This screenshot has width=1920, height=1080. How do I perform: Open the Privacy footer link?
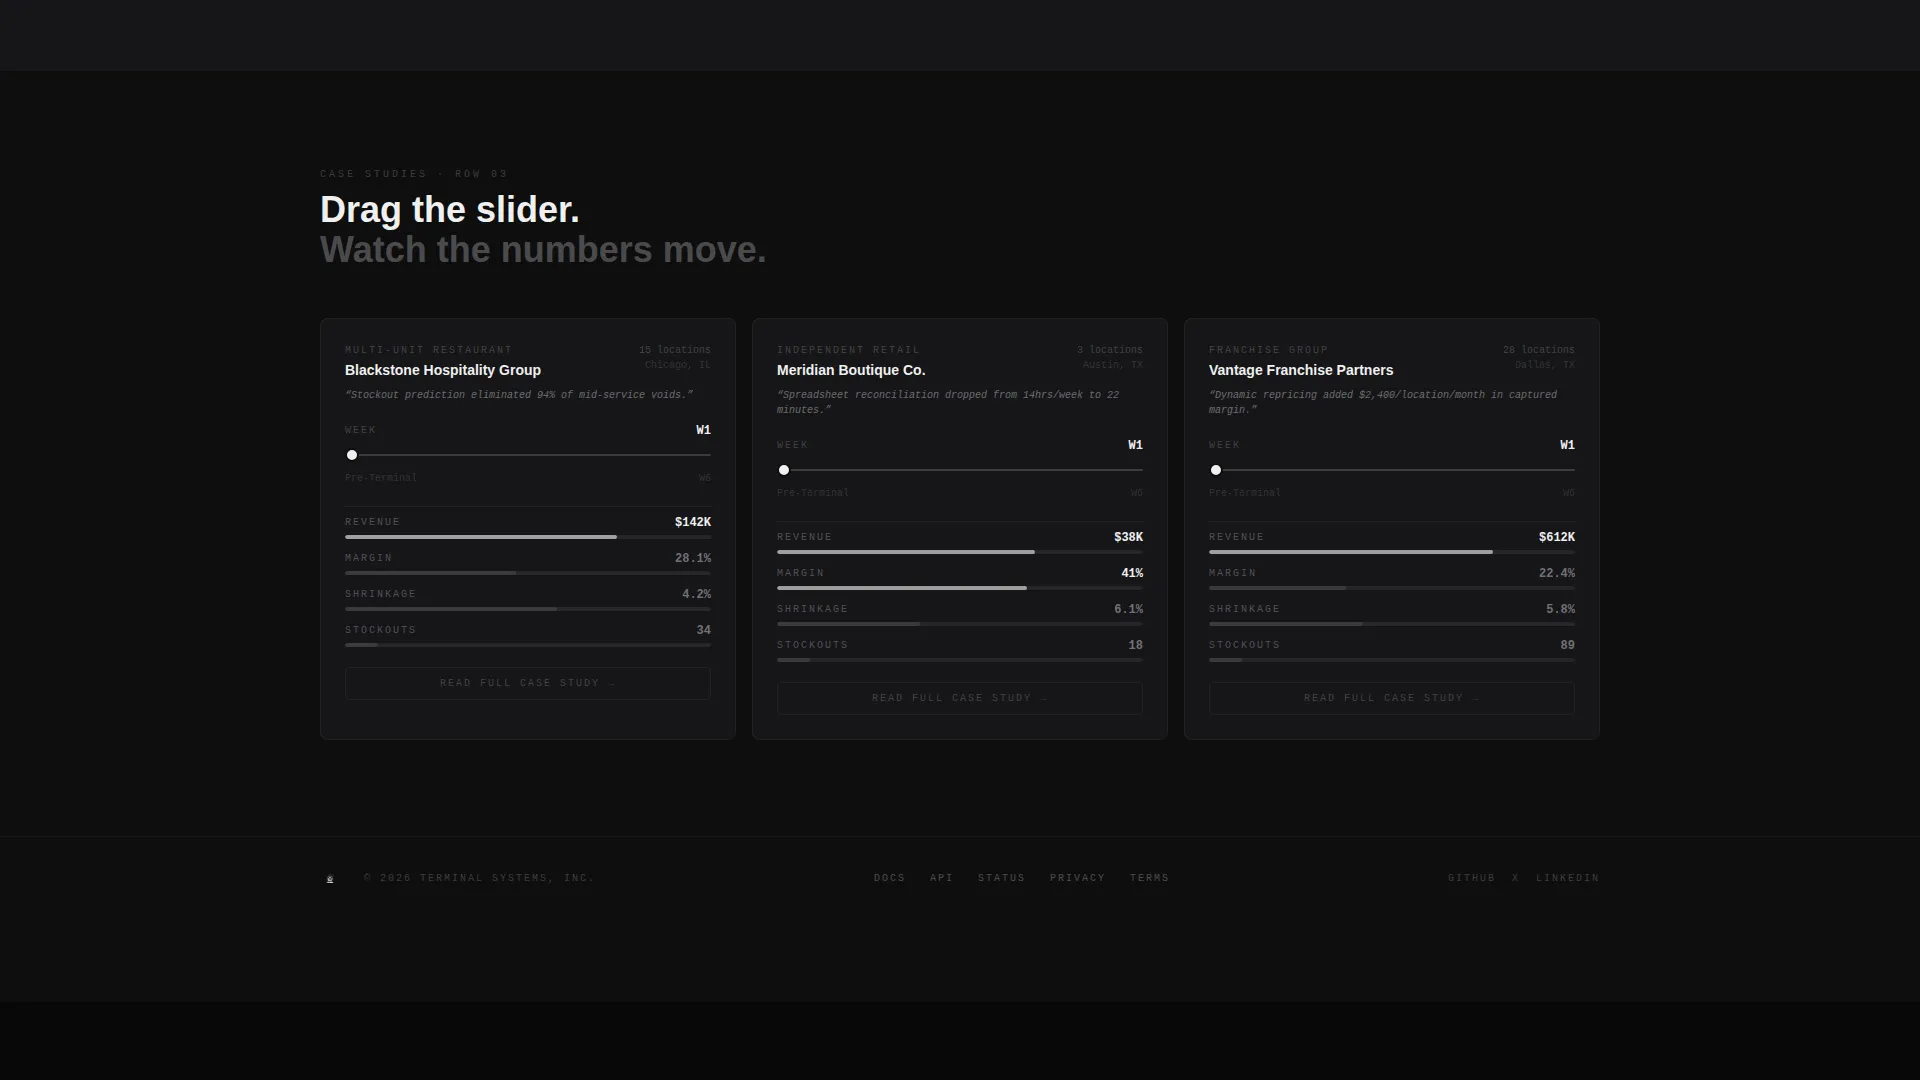click(x=1077, y=878)
